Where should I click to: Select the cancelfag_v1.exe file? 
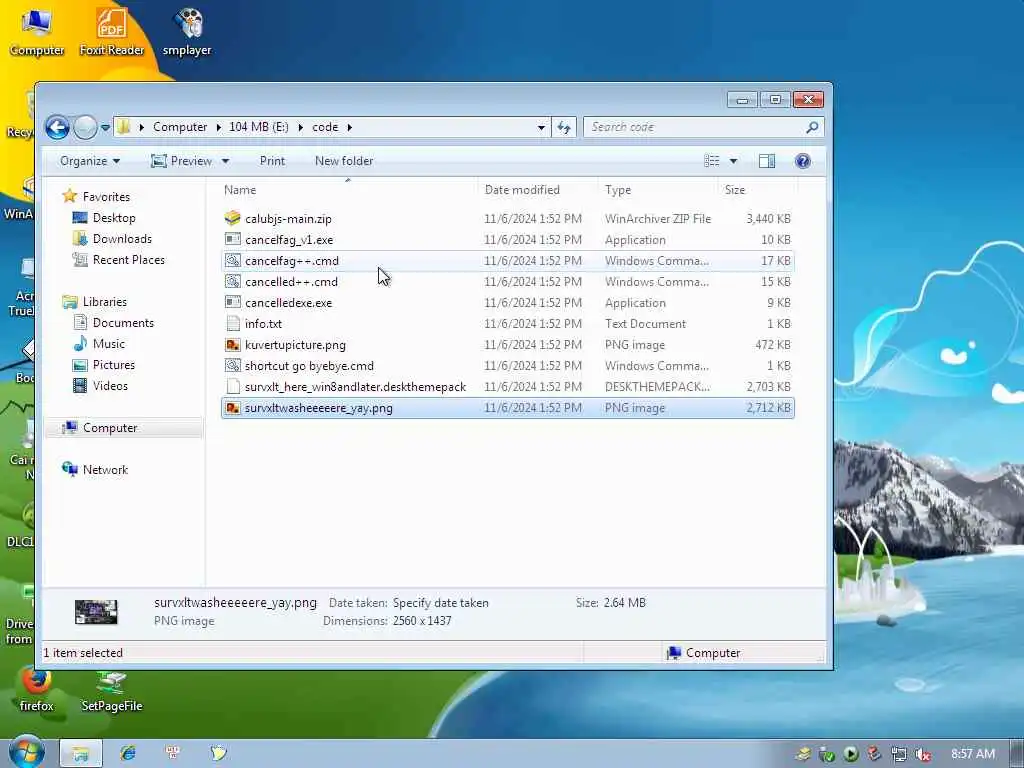coord(507,240)
